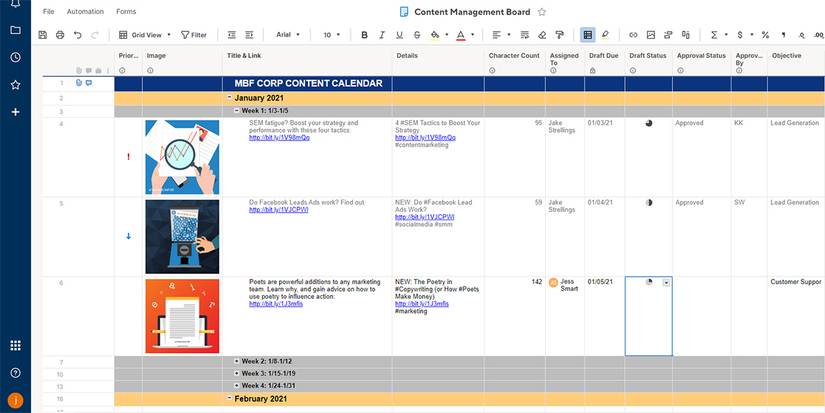Toggle the highlighted Conditional Formatting button
825x413 pixels.
pos(588,35)
